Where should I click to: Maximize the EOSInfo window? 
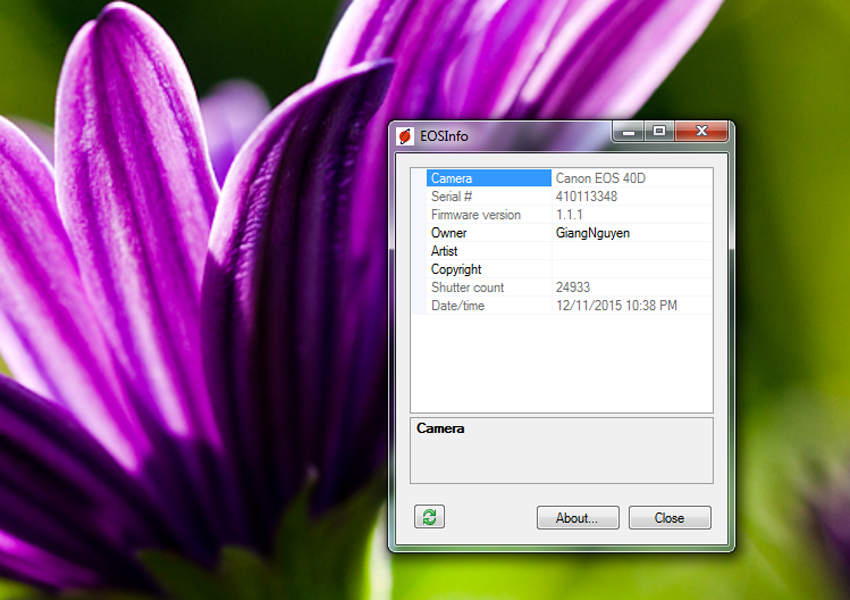click(x=658, y=131)
